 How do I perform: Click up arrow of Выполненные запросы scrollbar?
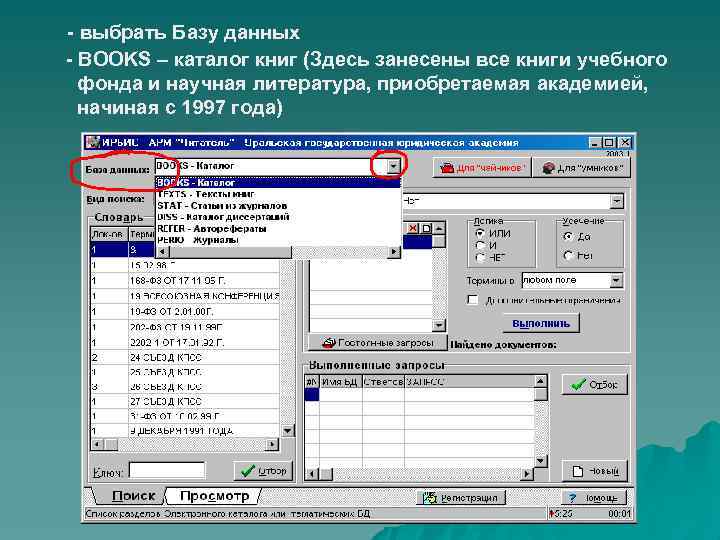(x=540, y=381)
